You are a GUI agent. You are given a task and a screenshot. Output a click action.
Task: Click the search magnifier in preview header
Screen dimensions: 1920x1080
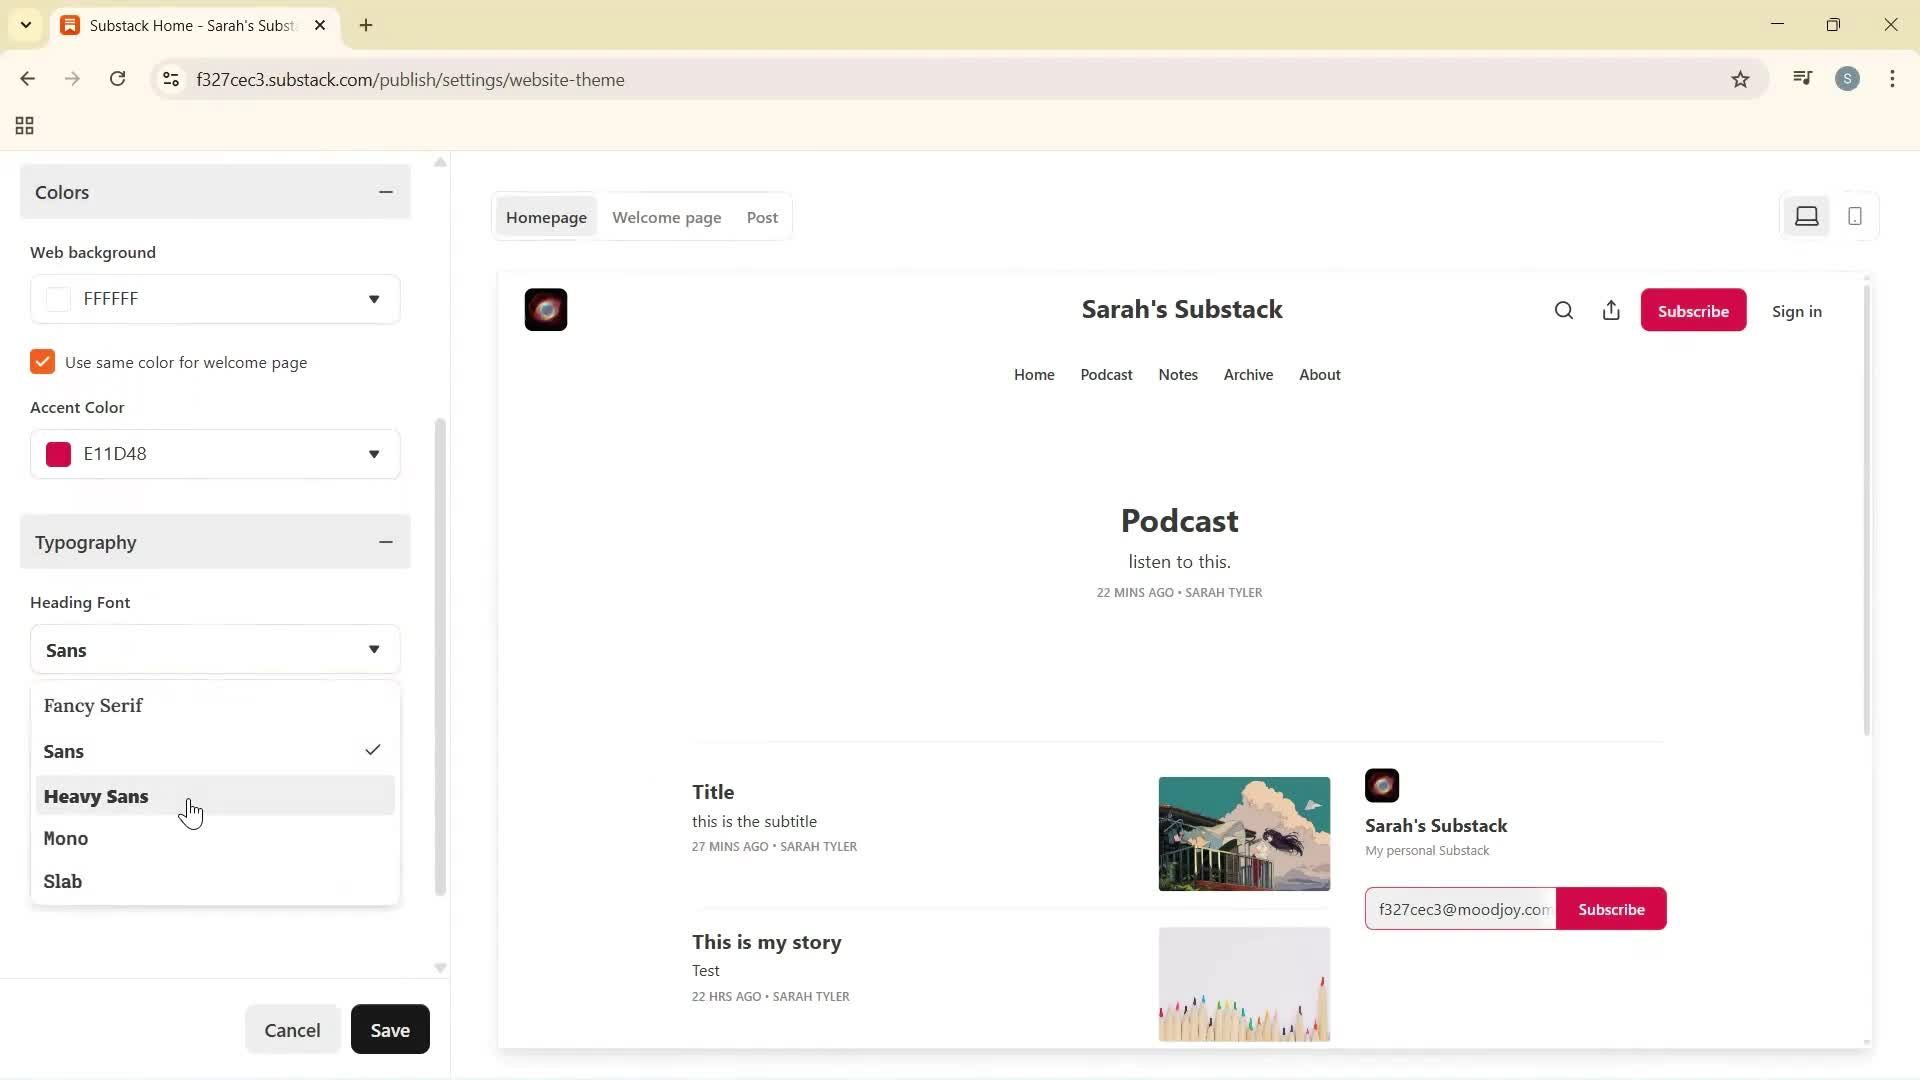[x=1564, y=311]
